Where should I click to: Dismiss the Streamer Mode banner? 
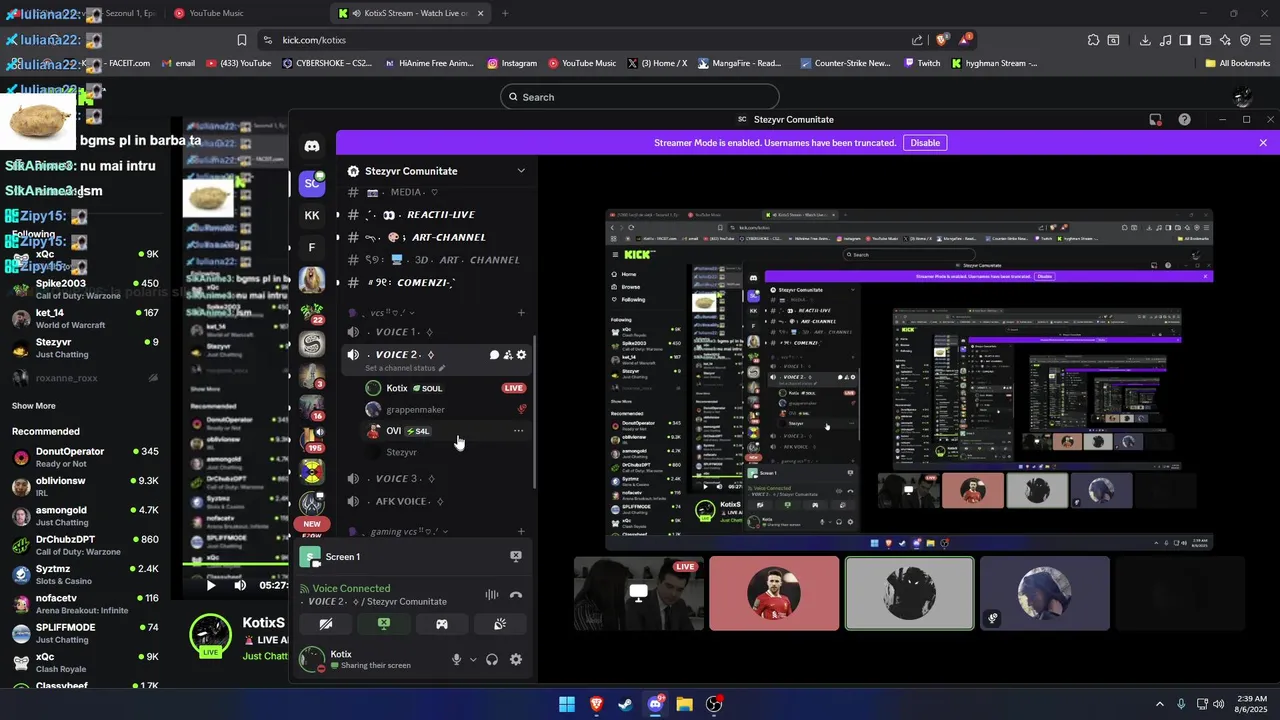pos(1263,143)
